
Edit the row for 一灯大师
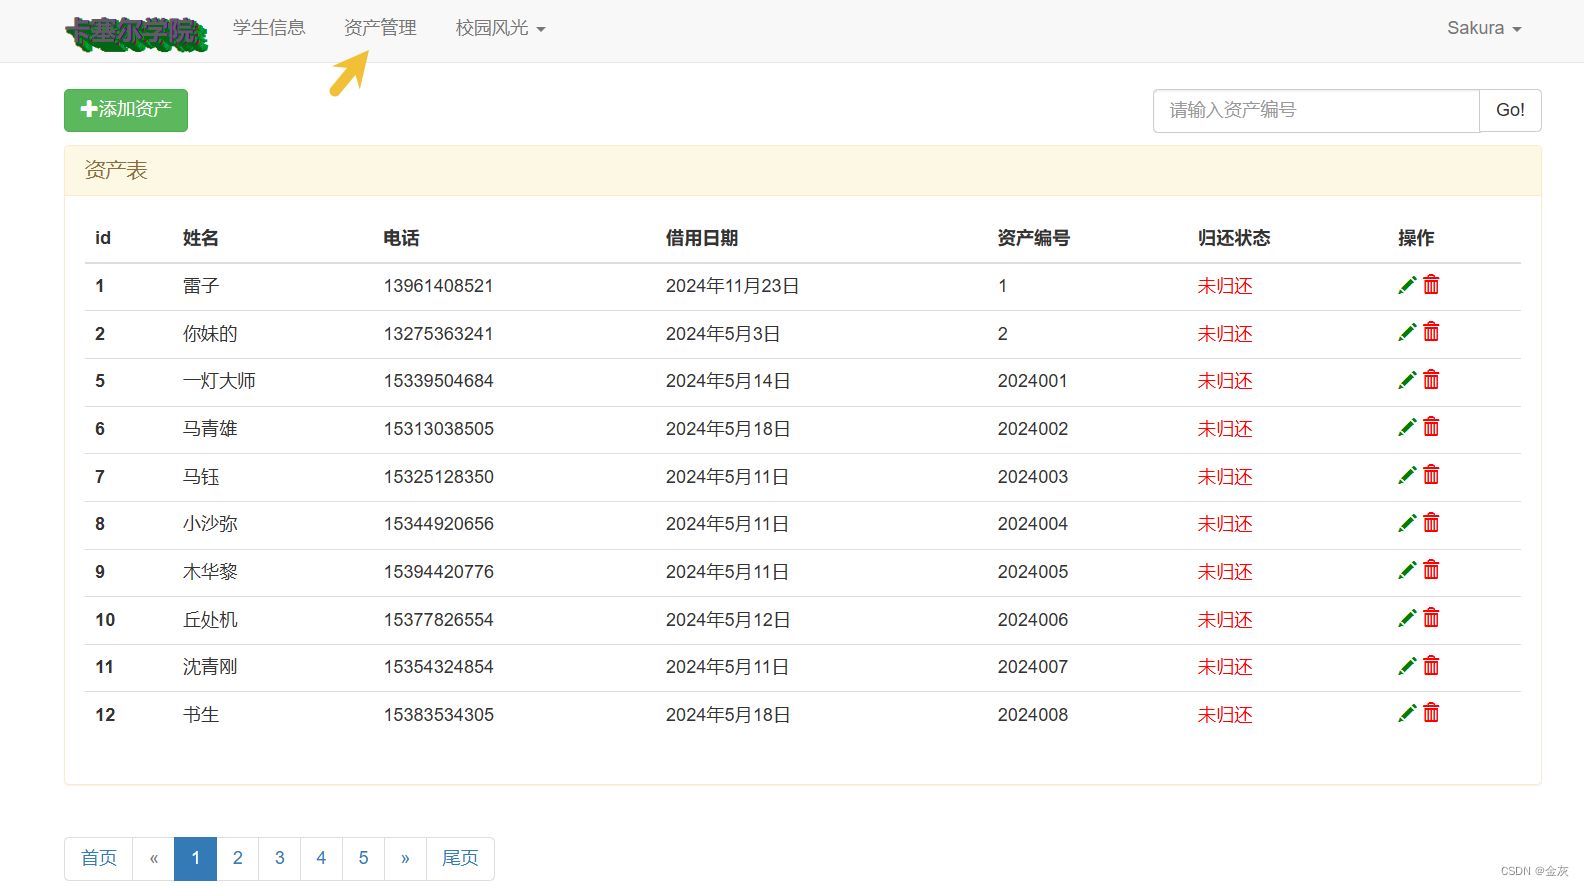pos(1407,380)
